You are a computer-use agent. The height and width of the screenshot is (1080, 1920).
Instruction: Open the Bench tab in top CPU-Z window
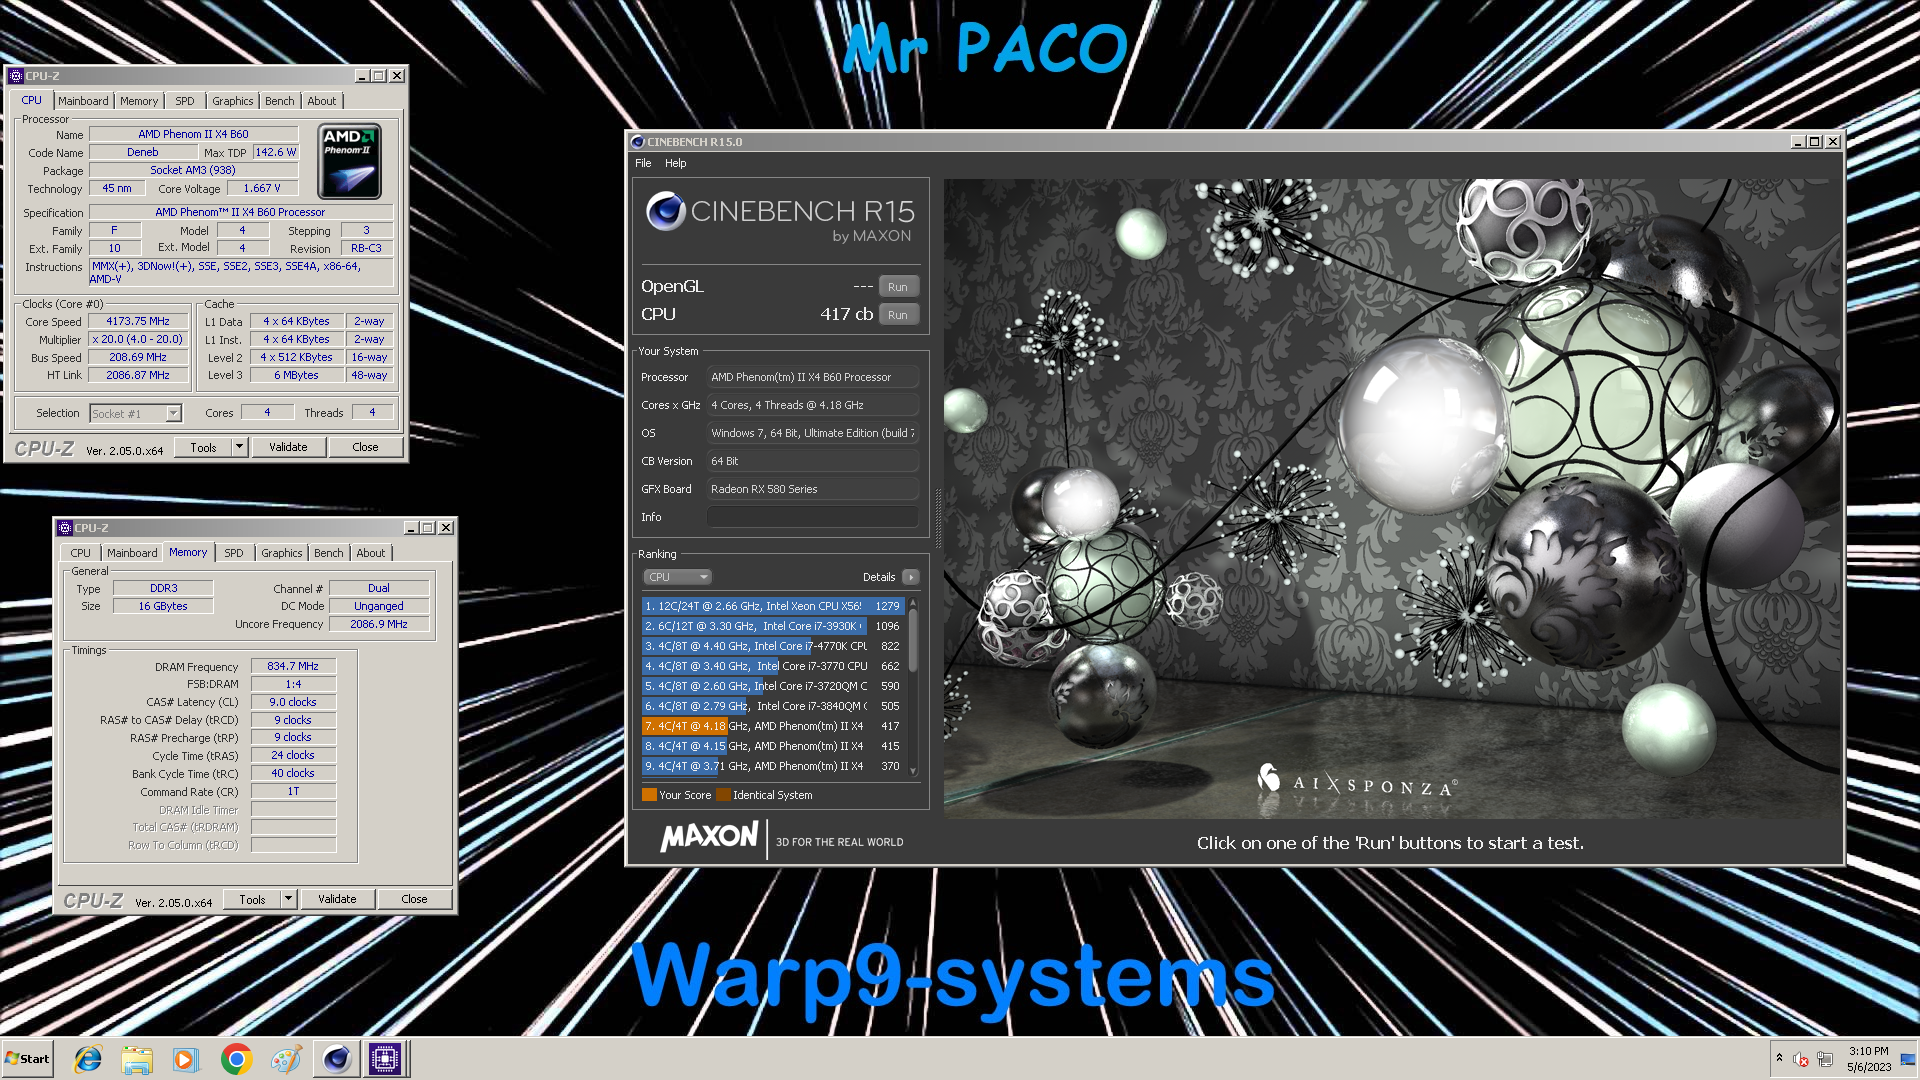pos(280,101)
